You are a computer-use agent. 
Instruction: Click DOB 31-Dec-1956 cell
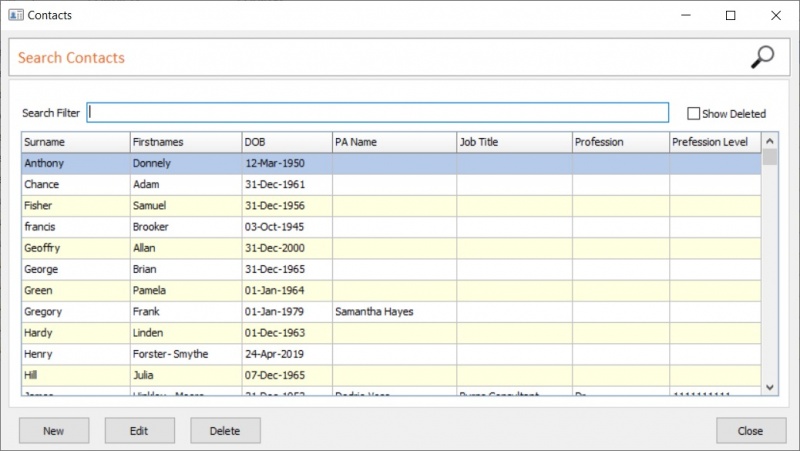(287, 206)
